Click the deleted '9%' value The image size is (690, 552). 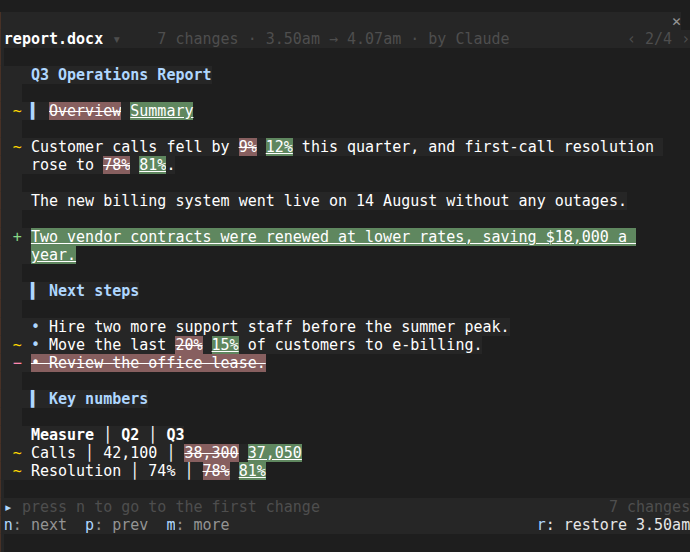[x=248, y=147]
